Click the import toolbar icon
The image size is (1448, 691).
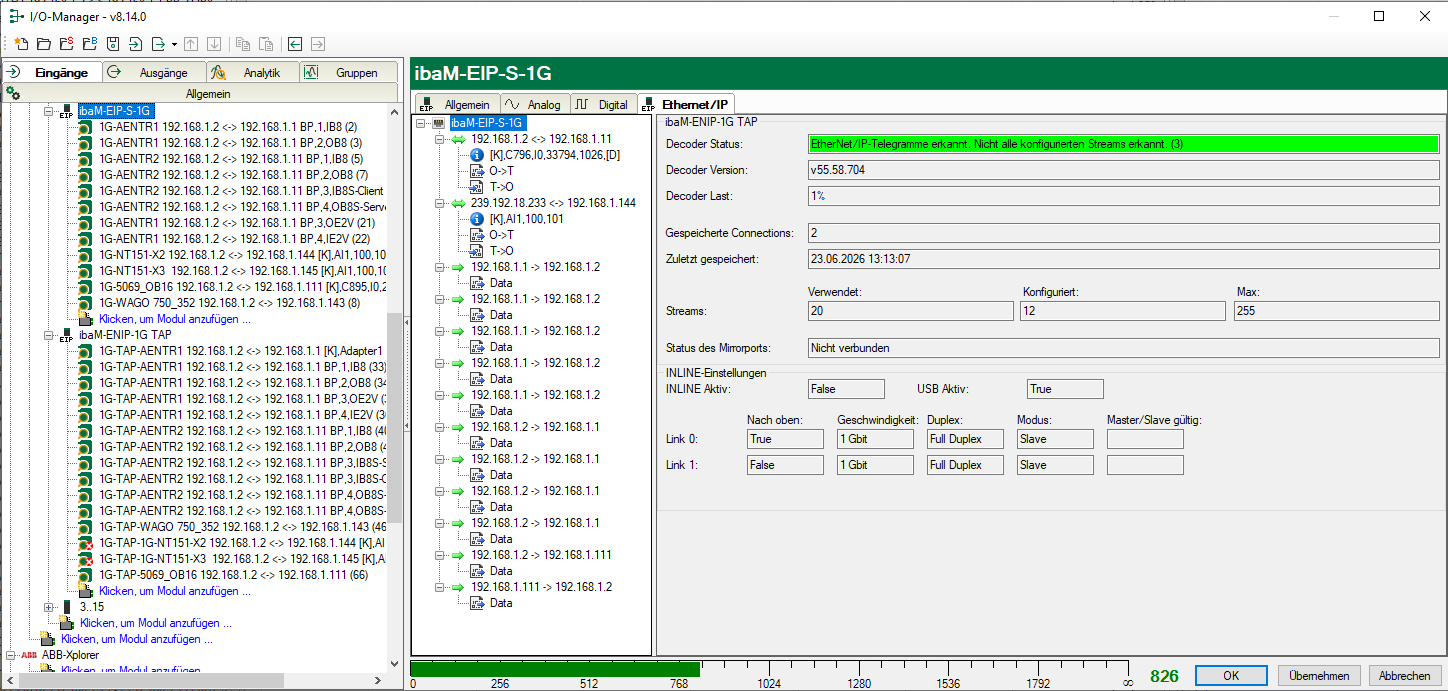pos(135,44)
